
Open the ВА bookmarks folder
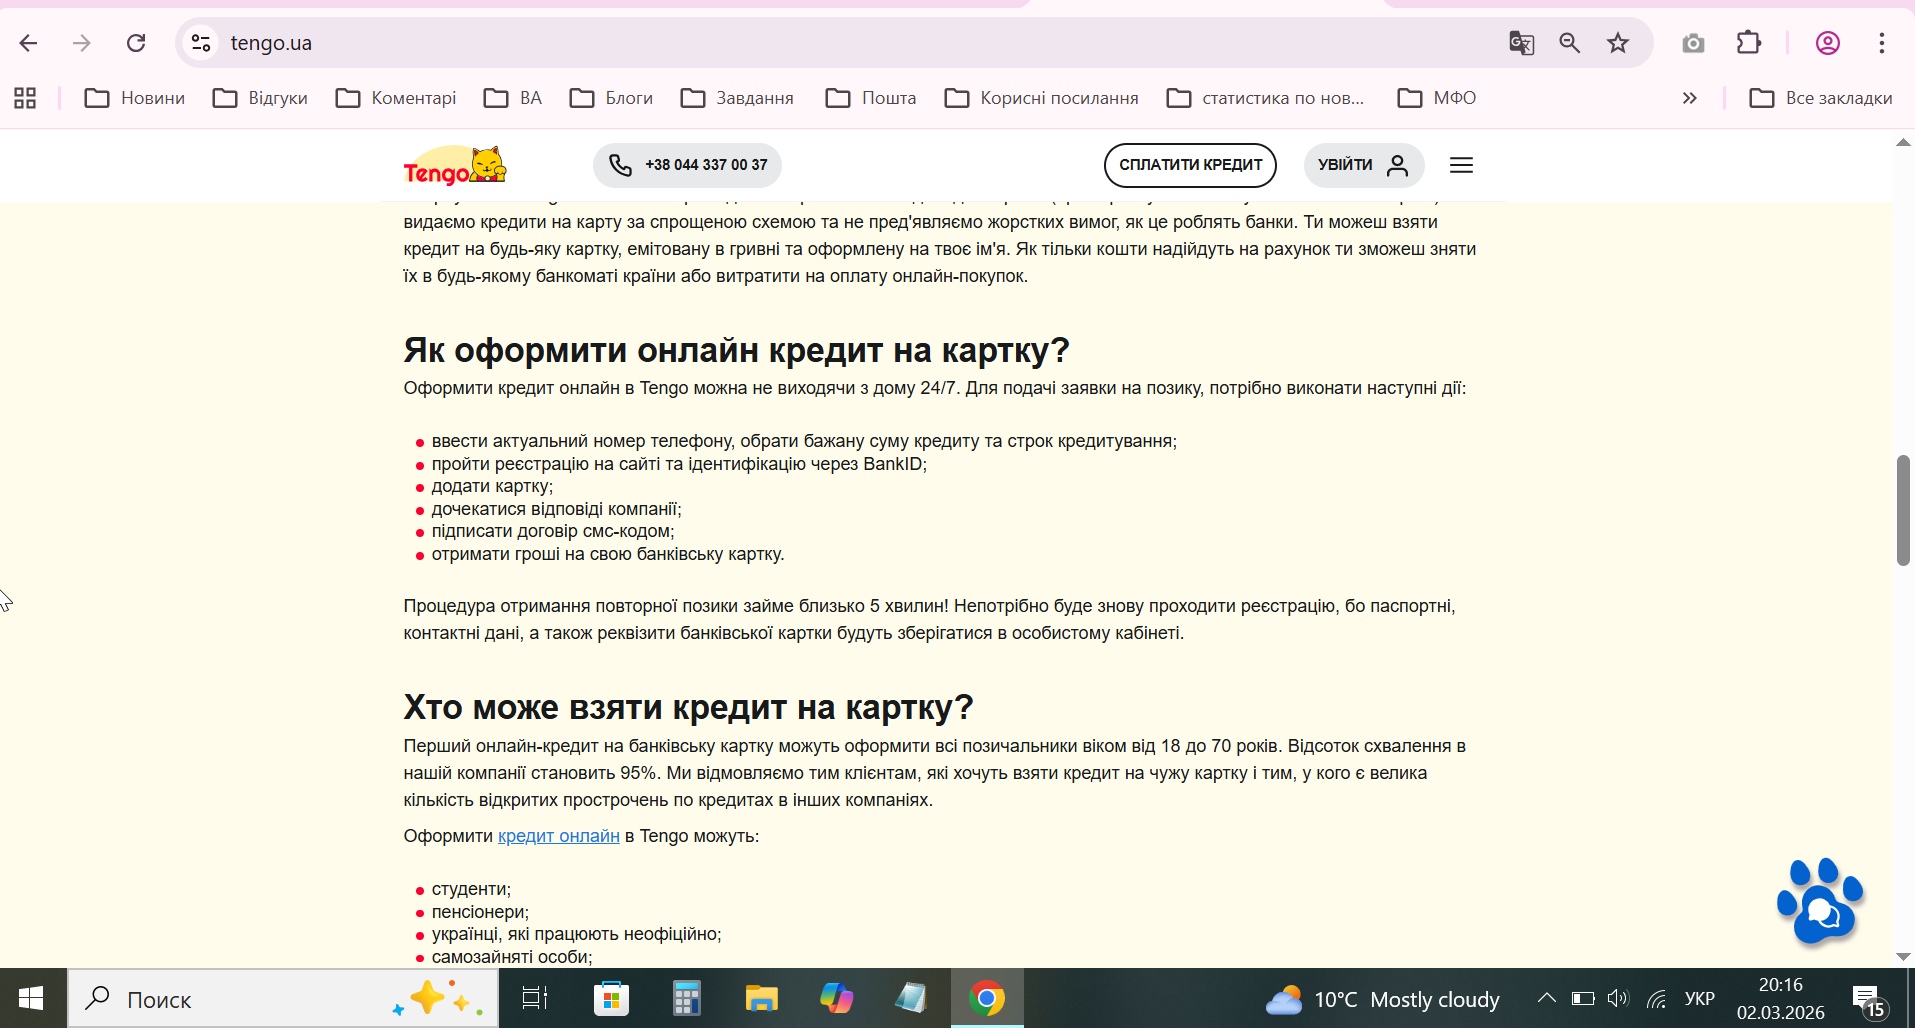coord(513,98)
